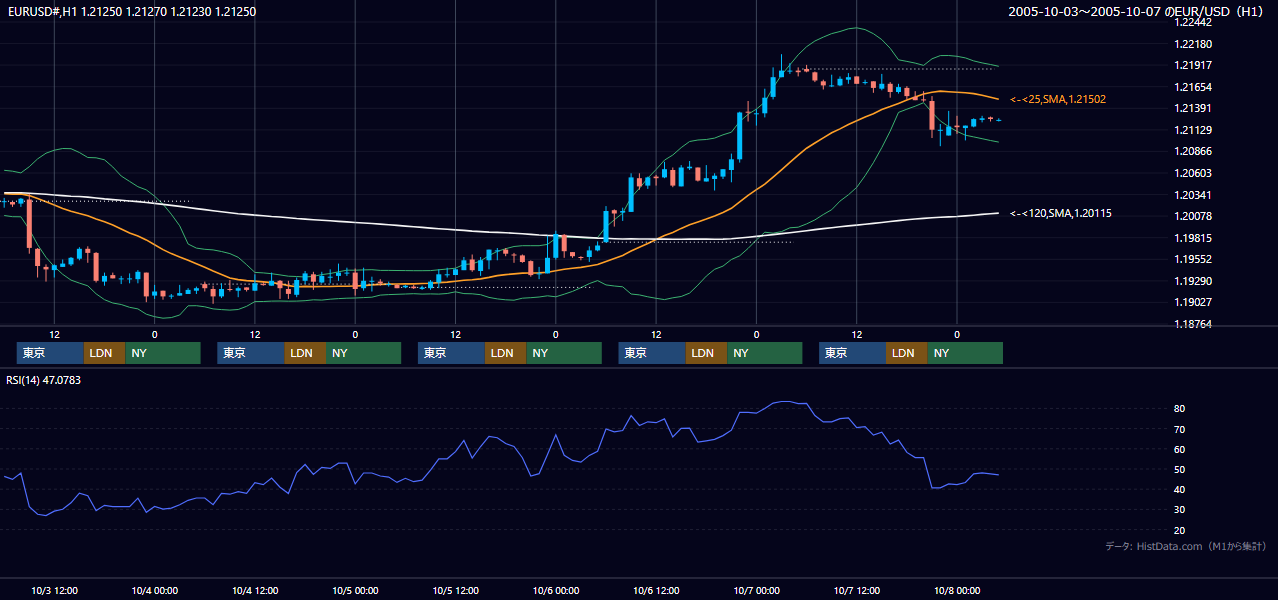This screenshot has width=1278, height=600.
Task: Click the 東京 session block for 10/3
Action: (50, 353)
